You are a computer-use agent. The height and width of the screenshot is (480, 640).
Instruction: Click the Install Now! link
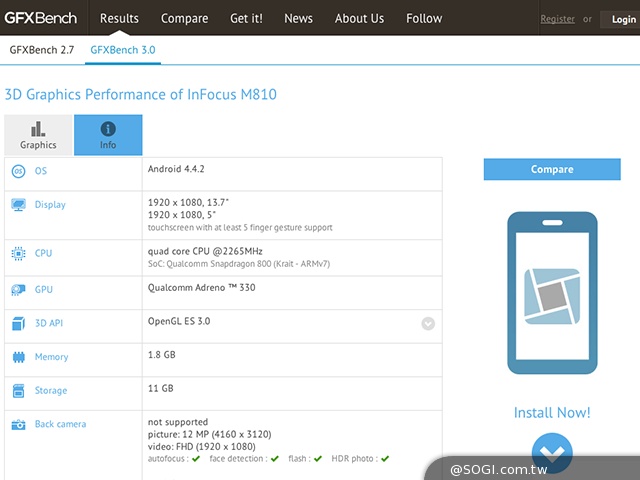552,413
